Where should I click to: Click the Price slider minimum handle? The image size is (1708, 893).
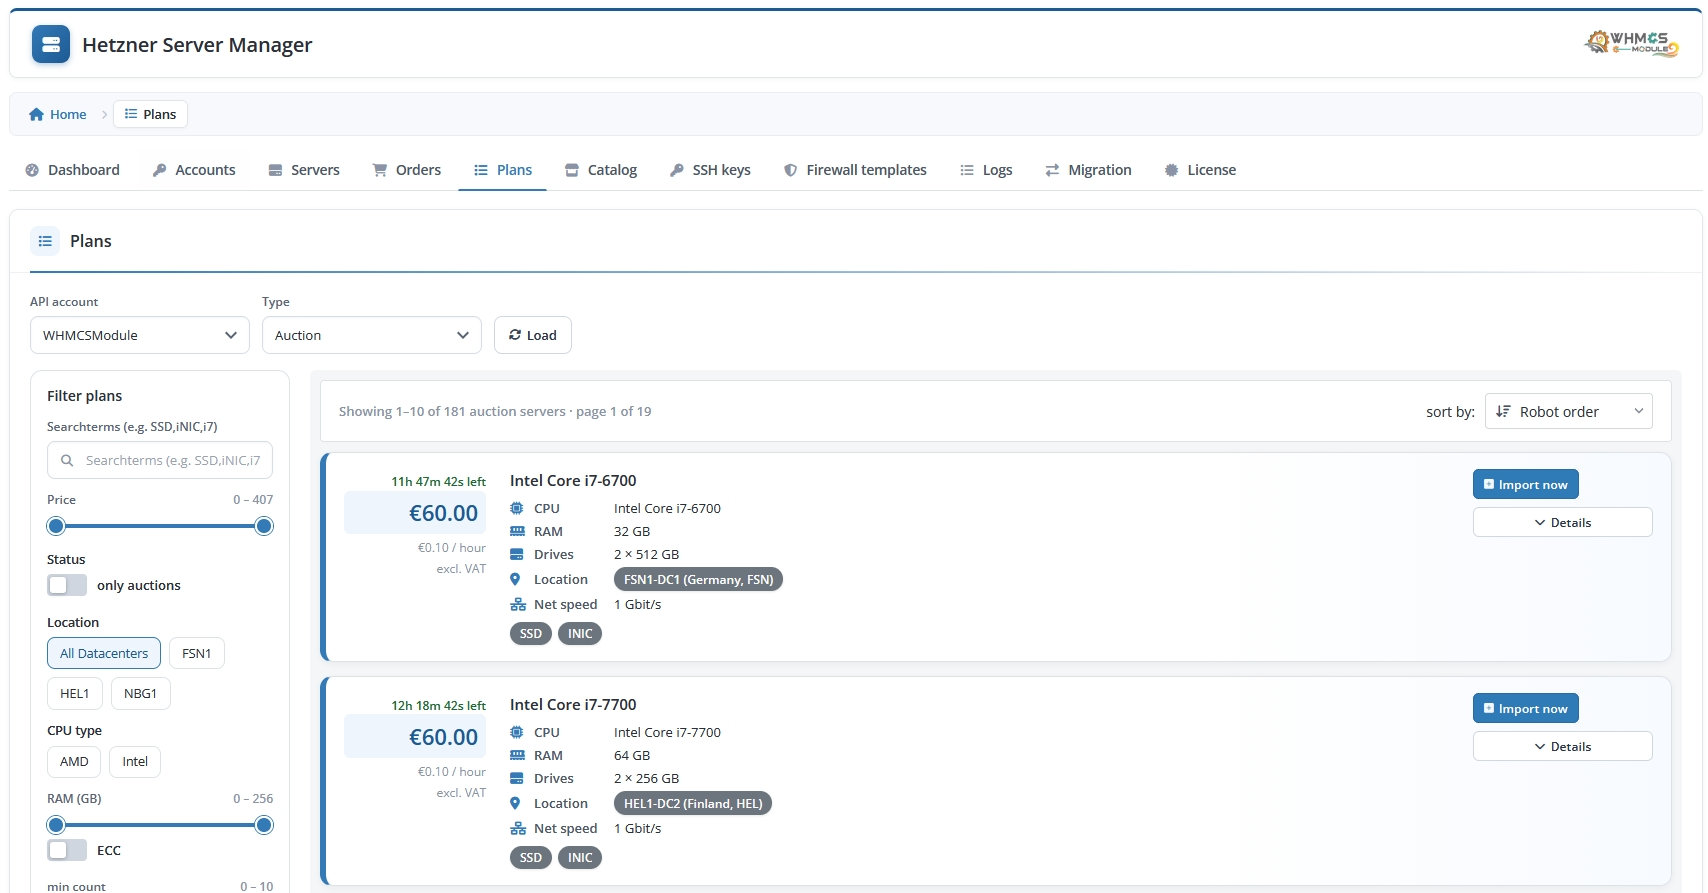(x=56, y=526)
